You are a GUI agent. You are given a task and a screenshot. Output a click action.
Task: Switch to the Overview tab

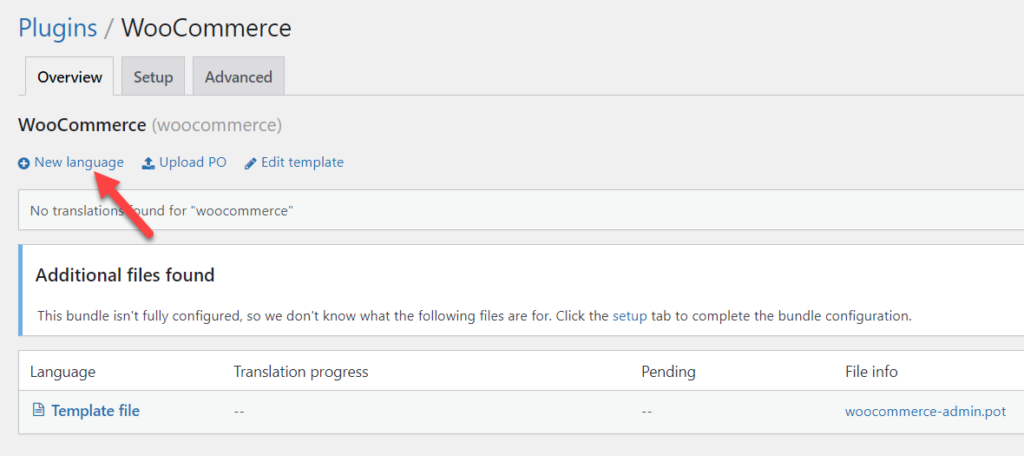[69, 76]
